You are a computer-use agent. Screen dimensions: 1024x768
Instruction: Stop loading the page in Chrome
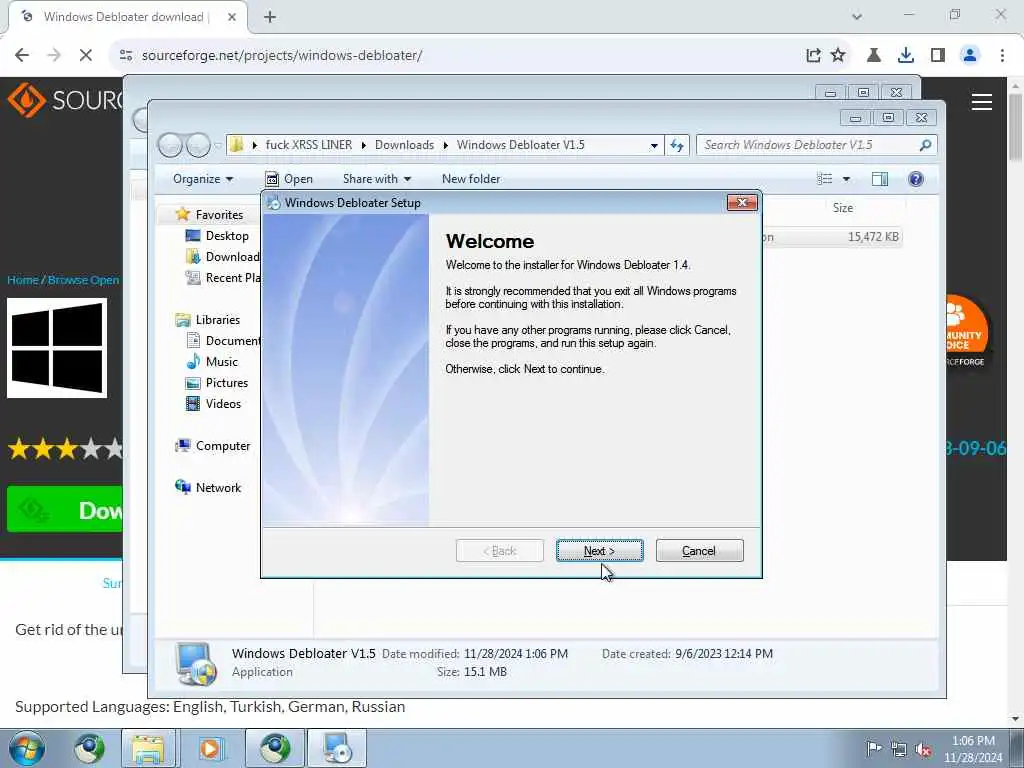point(86,55)
